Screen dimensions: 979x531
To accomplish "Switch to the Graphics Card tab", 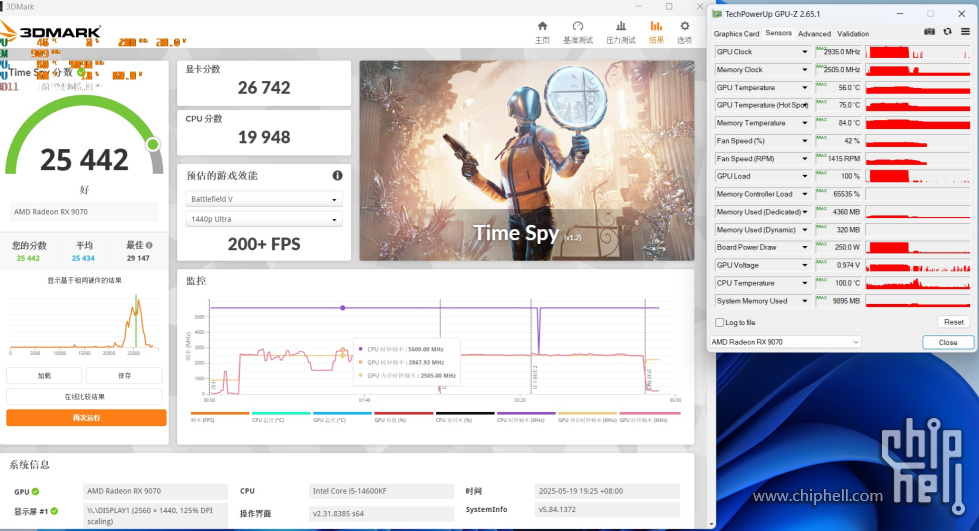I will 736,34.
